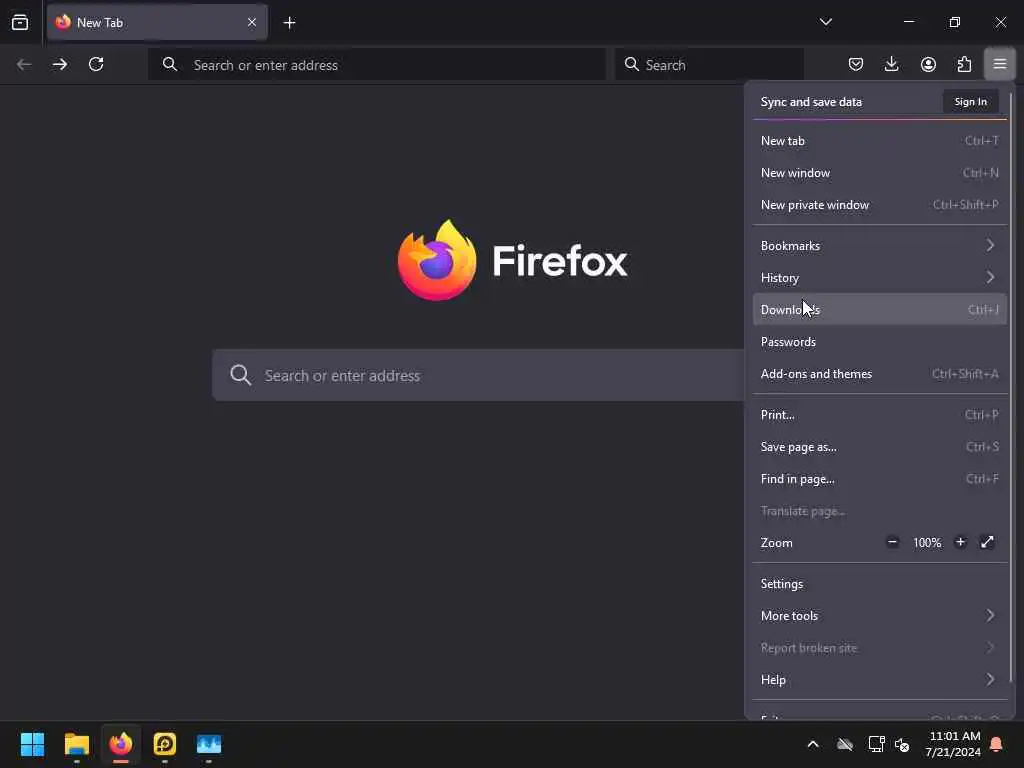Decrease zoom with the minus button
This screenshot has height=768, width=1024.
(x=892, y=542)
